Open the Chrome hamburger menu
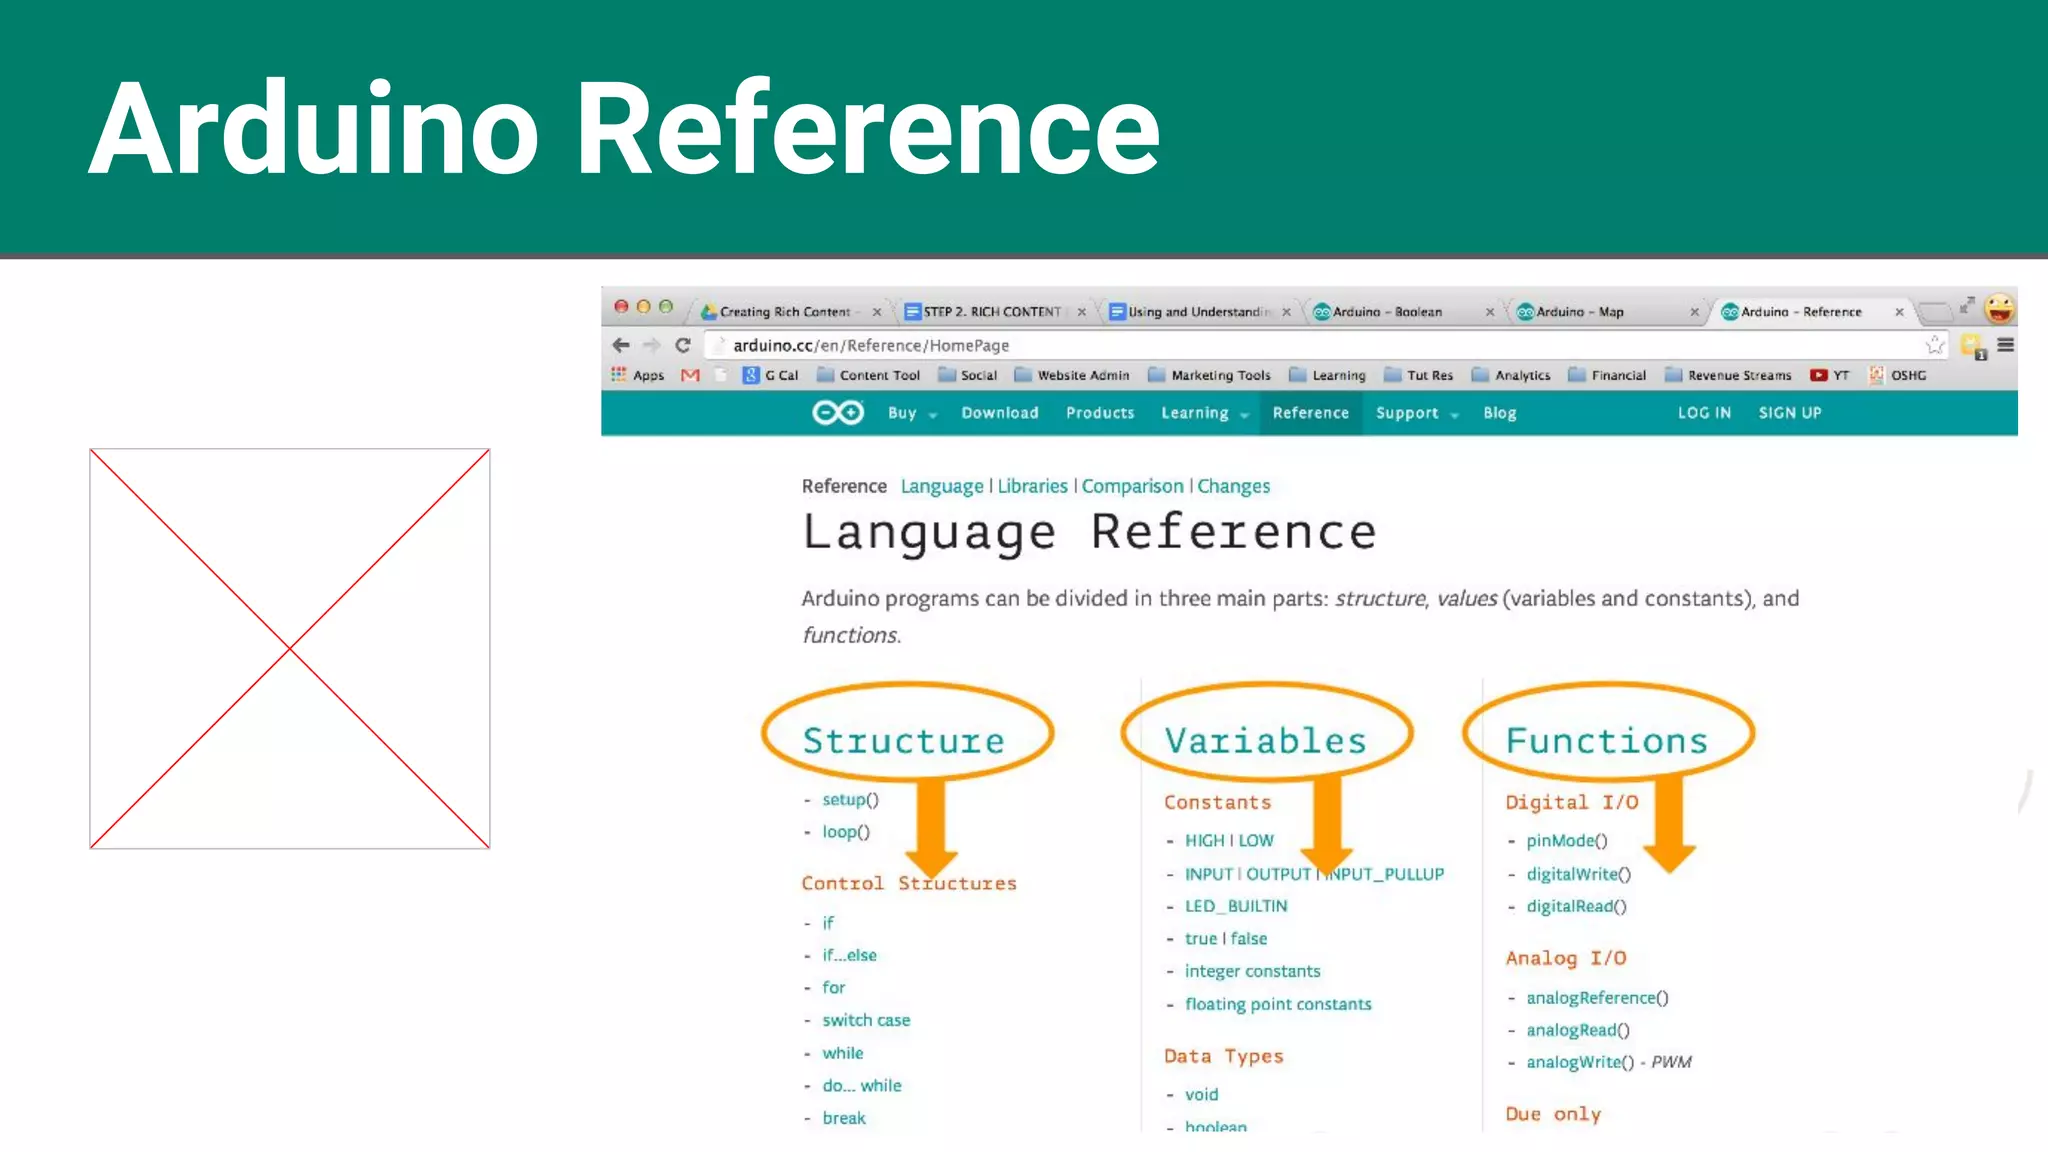 tap(2005, 345)
